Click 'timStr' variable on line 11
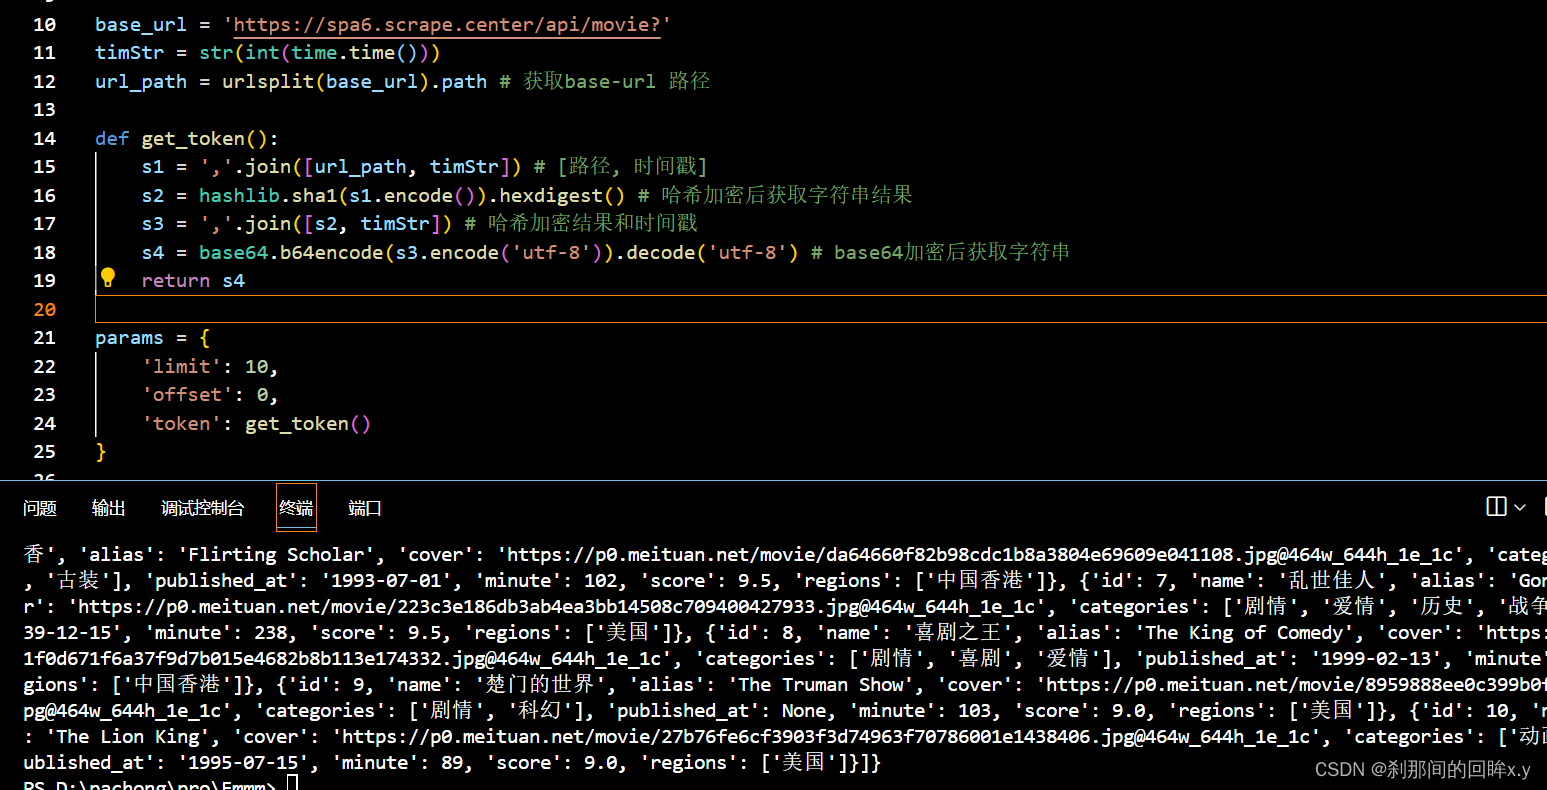The image size is (1547, 790). (x=129, y=52)
